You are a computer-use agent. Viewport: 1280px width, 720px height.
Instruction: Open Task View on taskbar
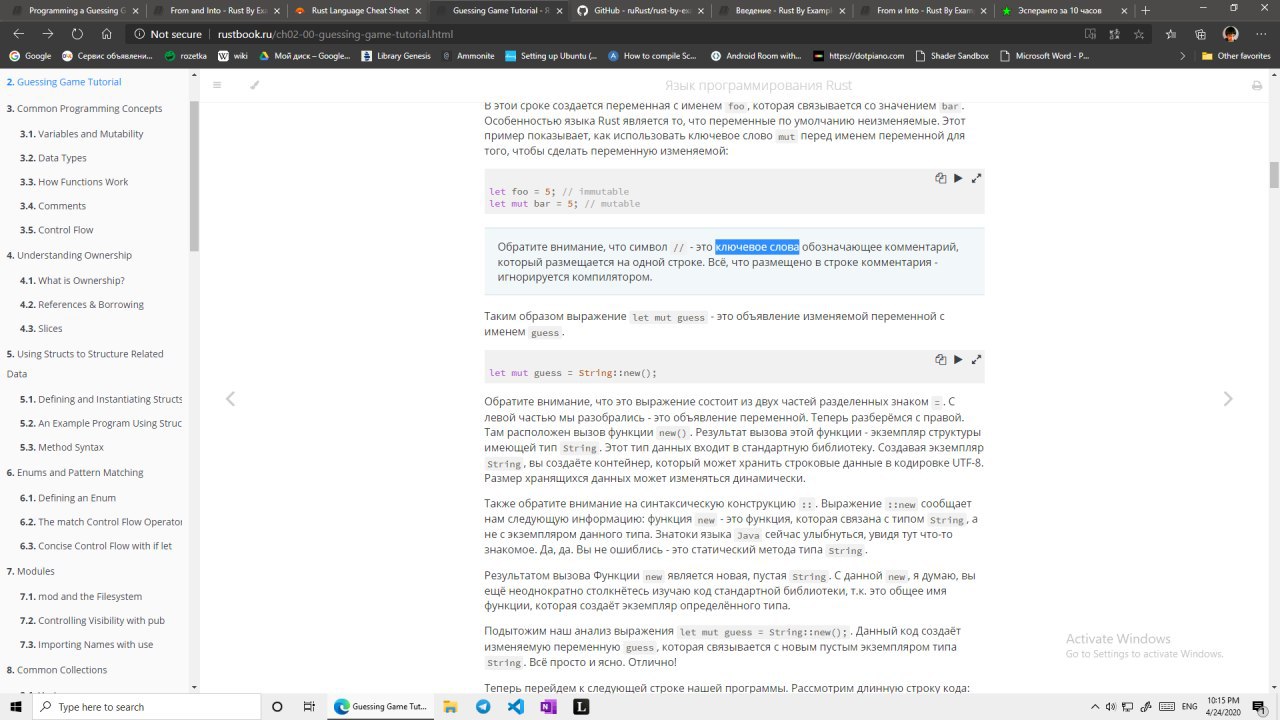point(309,706)
